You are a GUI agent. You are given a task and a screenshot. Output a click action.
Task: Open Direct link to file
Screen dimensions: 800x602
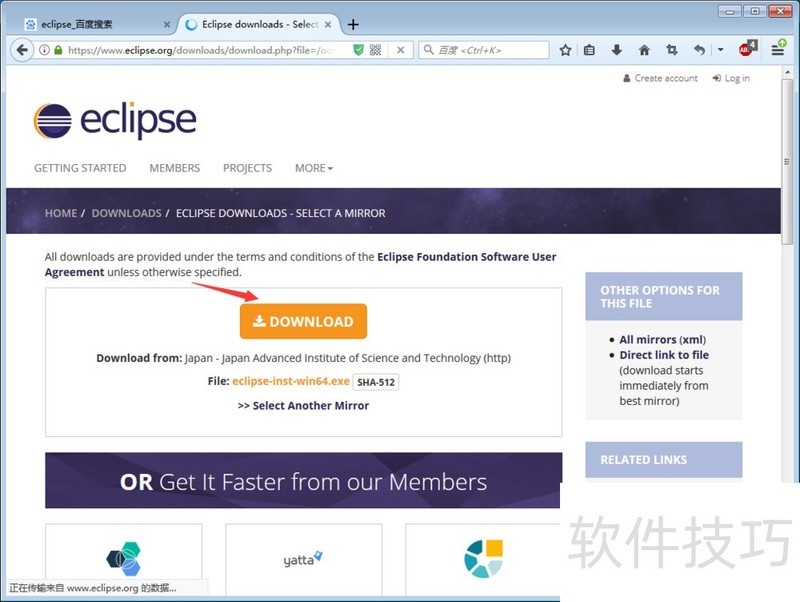click(664, 355)
